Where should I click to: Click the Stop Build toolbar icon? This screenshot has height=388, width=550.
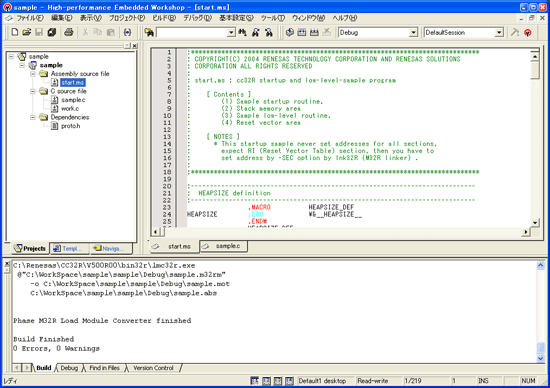(x=327, y=32)
